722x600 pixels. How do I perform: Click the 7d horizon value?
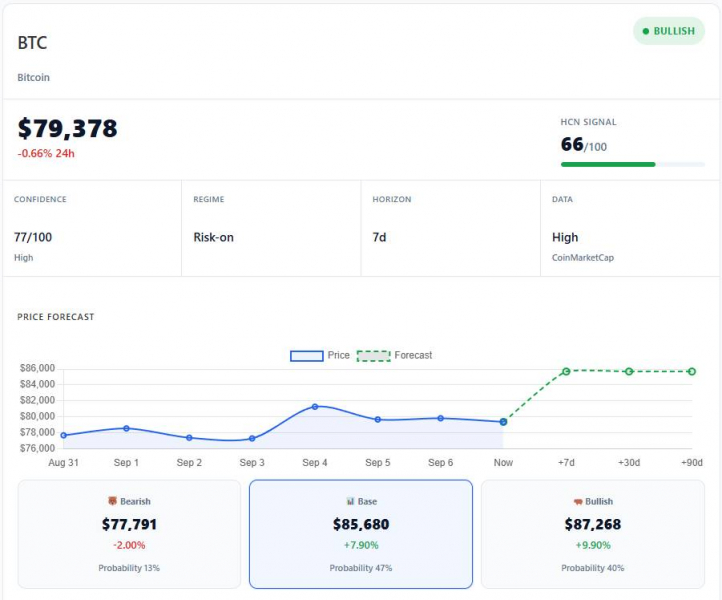tap(379, 237)
